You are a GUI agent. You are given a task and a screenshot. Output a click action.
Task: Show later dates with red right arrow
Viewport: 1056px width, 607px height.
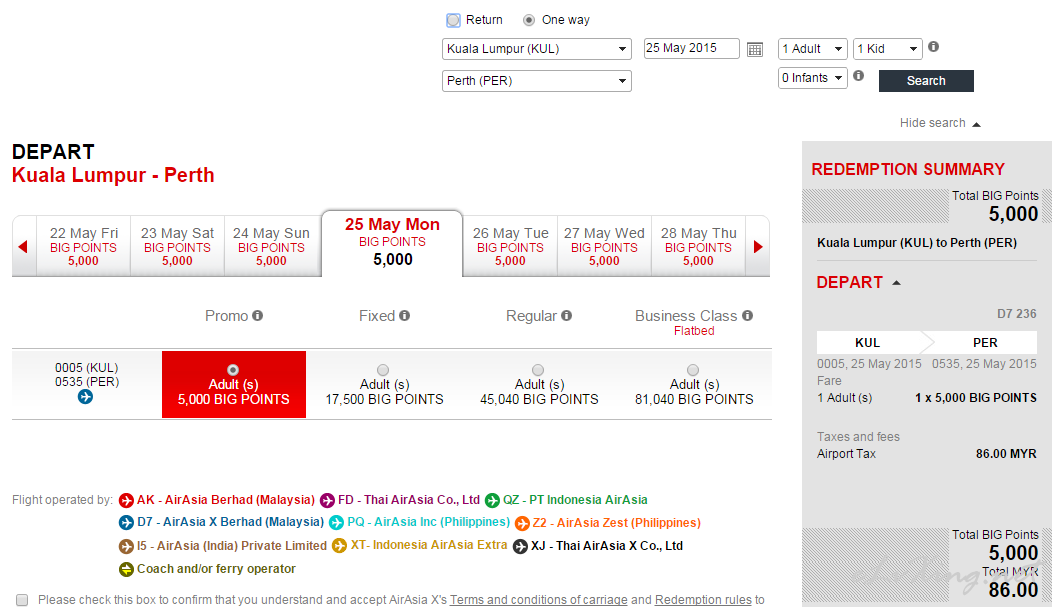coord(758,247)
